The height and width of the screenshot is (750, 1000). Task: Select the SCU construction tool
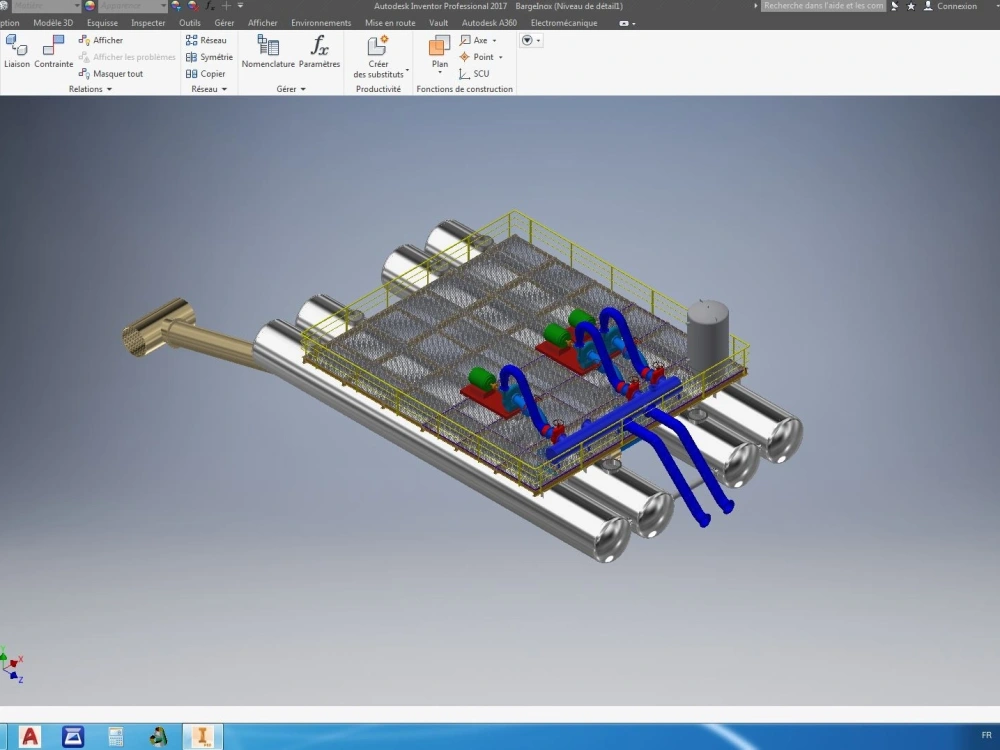click(477, 73)
